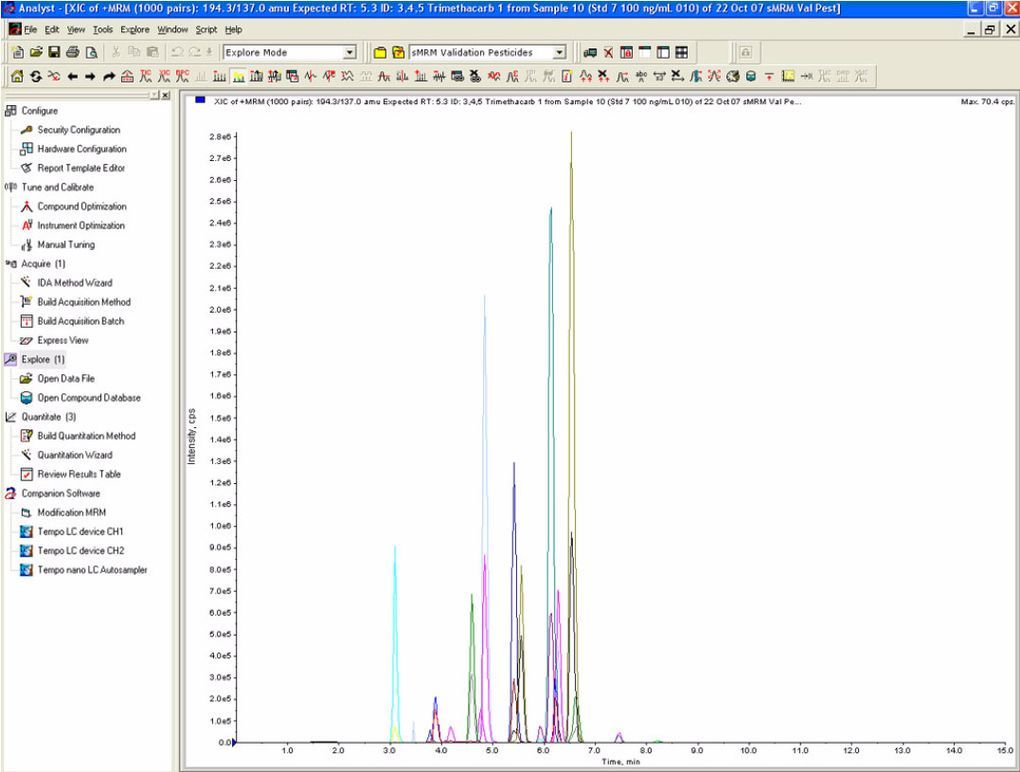Click the truck icon in the top toolbar
The width and height of the screenshot is (1020, 772).
point(590,52)
